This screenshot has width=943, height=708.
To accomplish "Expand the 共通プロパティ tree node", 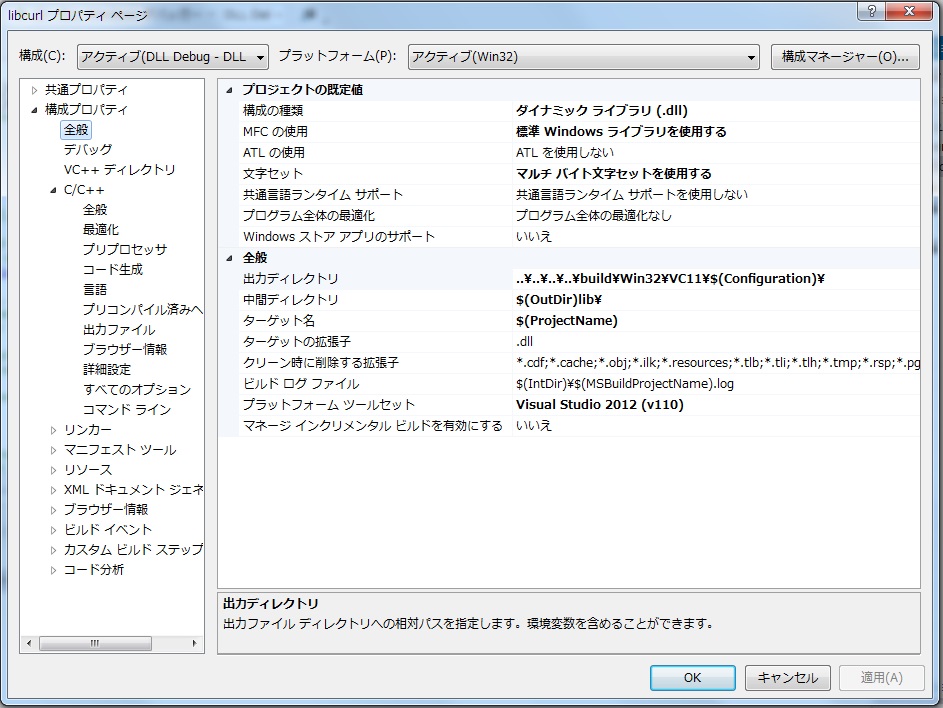I will [x=35, y=90].
